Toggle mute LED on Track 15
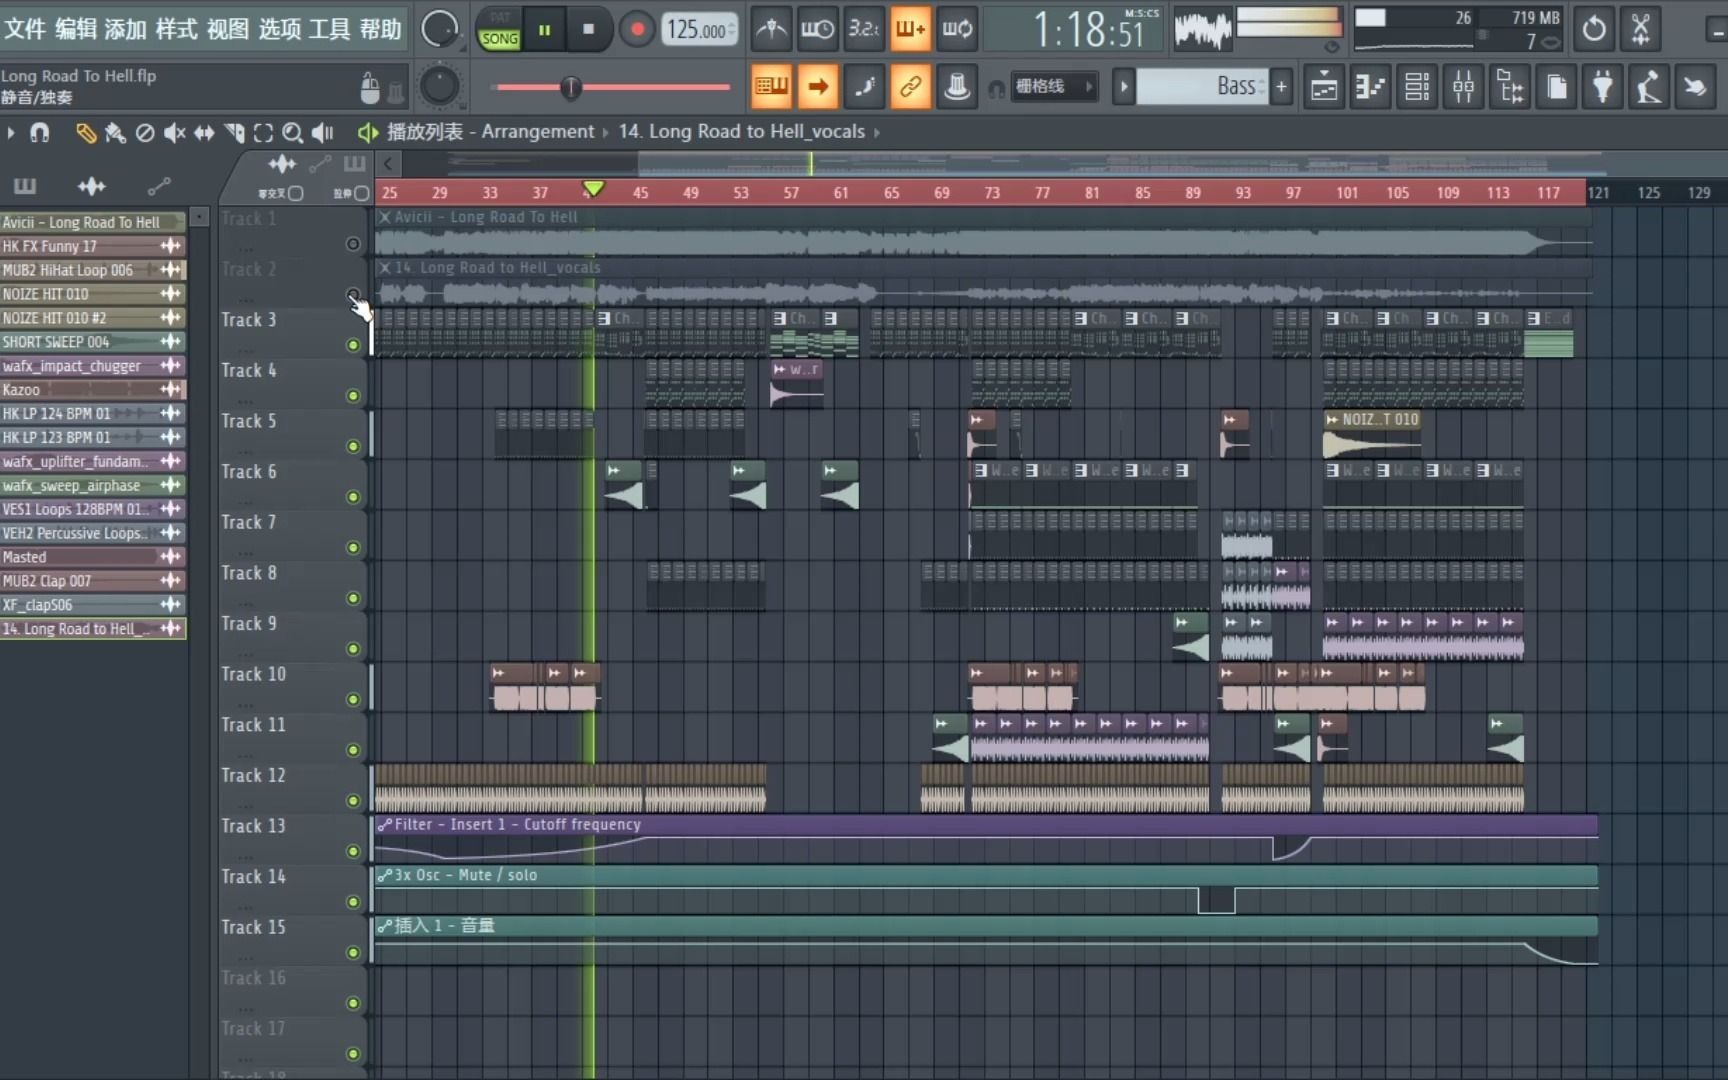The width and height of the screenshot is (1728, 1080). [353, 952]
